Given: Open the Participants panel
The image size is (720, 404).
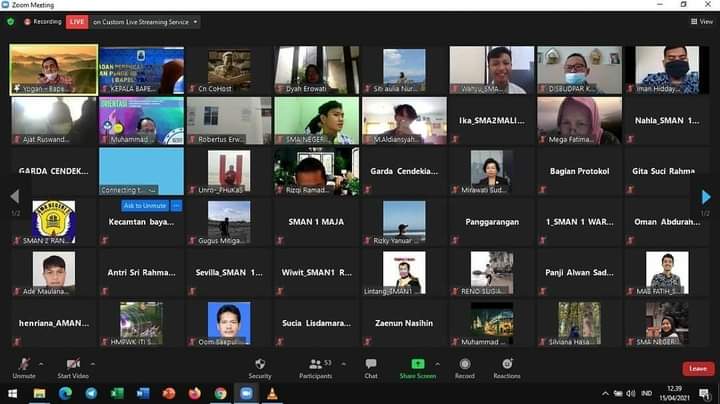Looking at the screenshot, I should coord(315,364).
